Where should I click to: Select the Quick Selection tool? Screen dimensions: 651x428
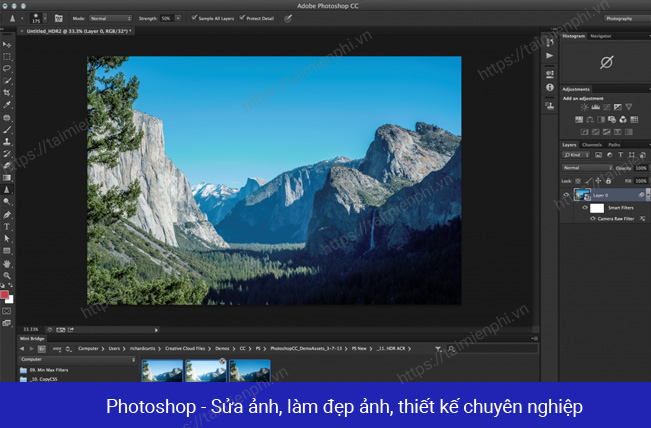tap(7, 81)
